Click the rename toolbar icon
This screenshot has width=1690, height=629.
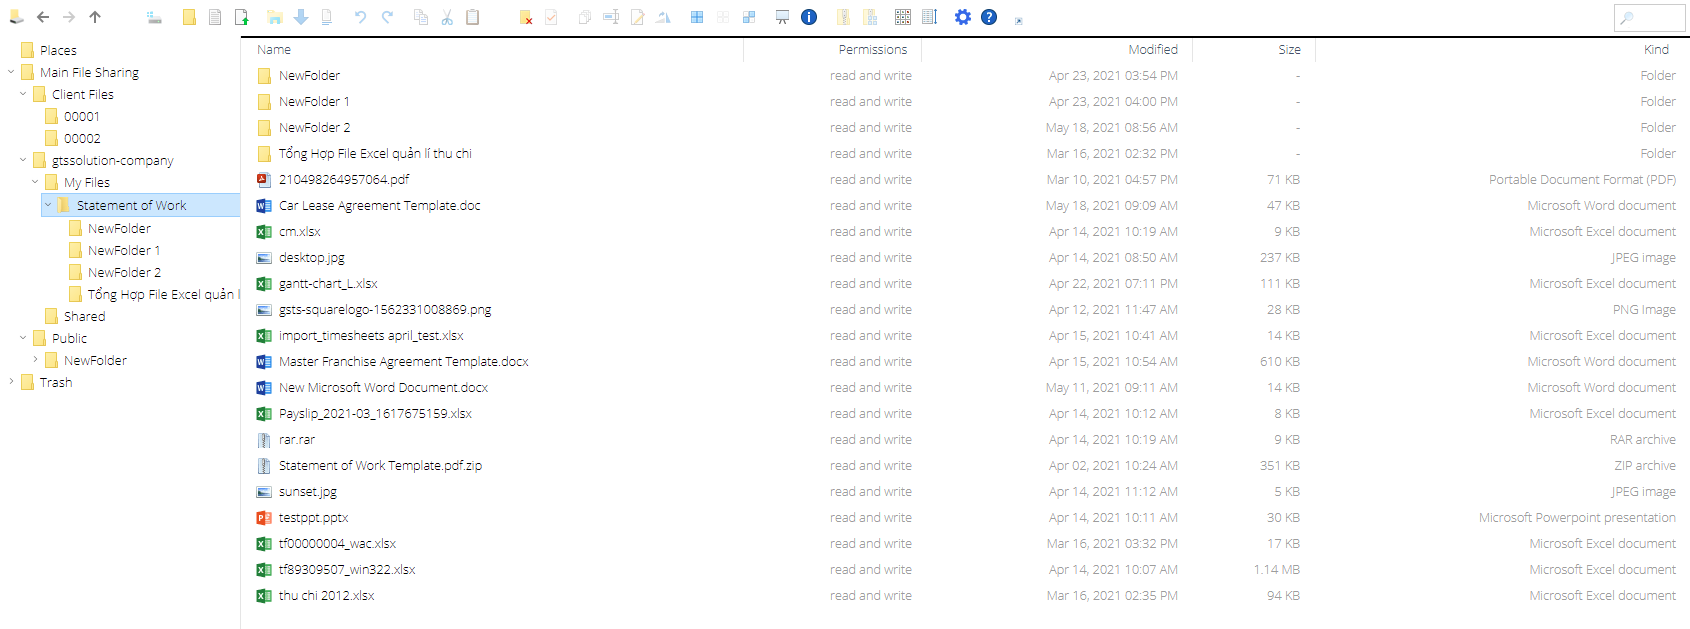[x=611, y=17]
